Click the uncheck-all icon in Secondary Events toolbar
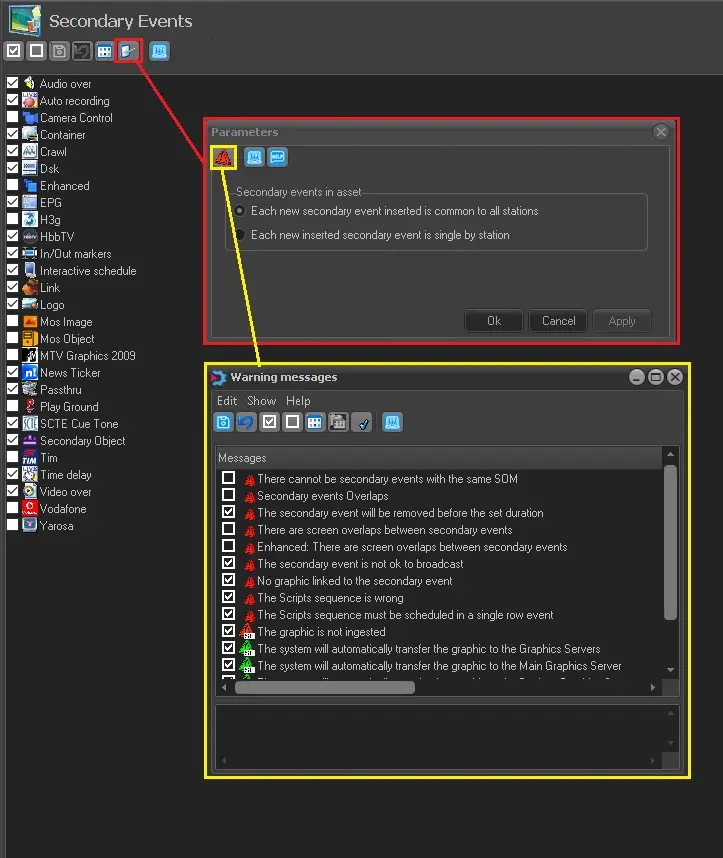 (x=36, y=50)
